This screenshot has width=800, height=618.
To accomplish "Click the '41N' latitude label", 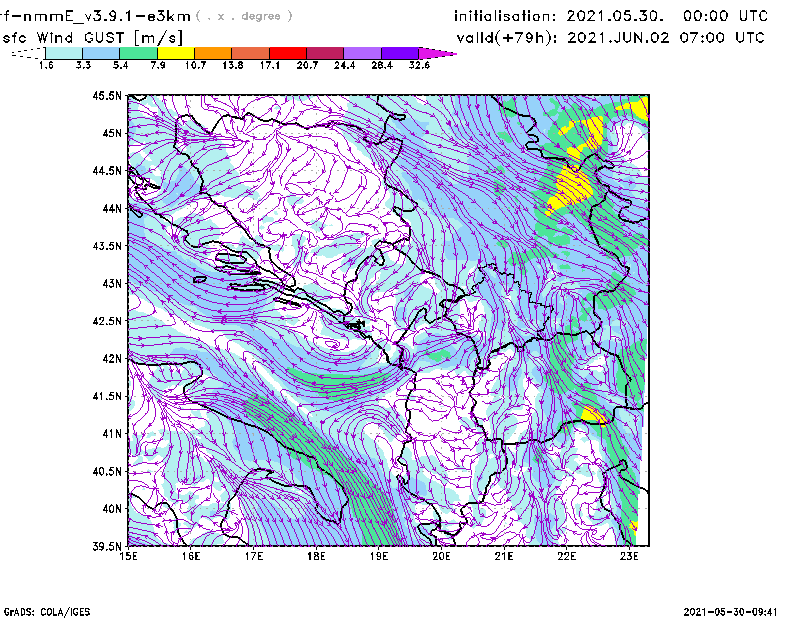I will click(112, 434).
